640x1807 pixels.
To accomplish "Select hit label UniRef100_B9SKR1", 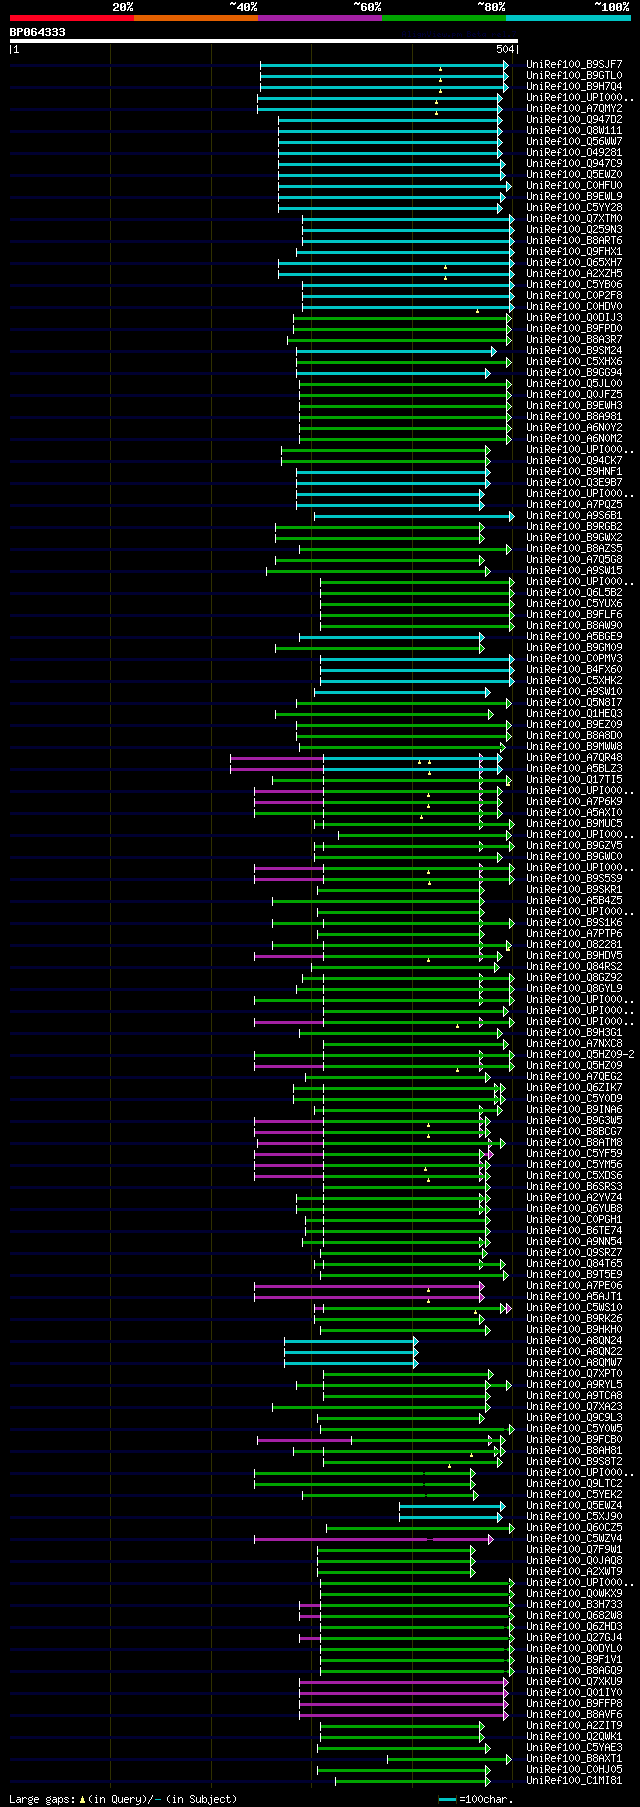I will pos(574,890).
